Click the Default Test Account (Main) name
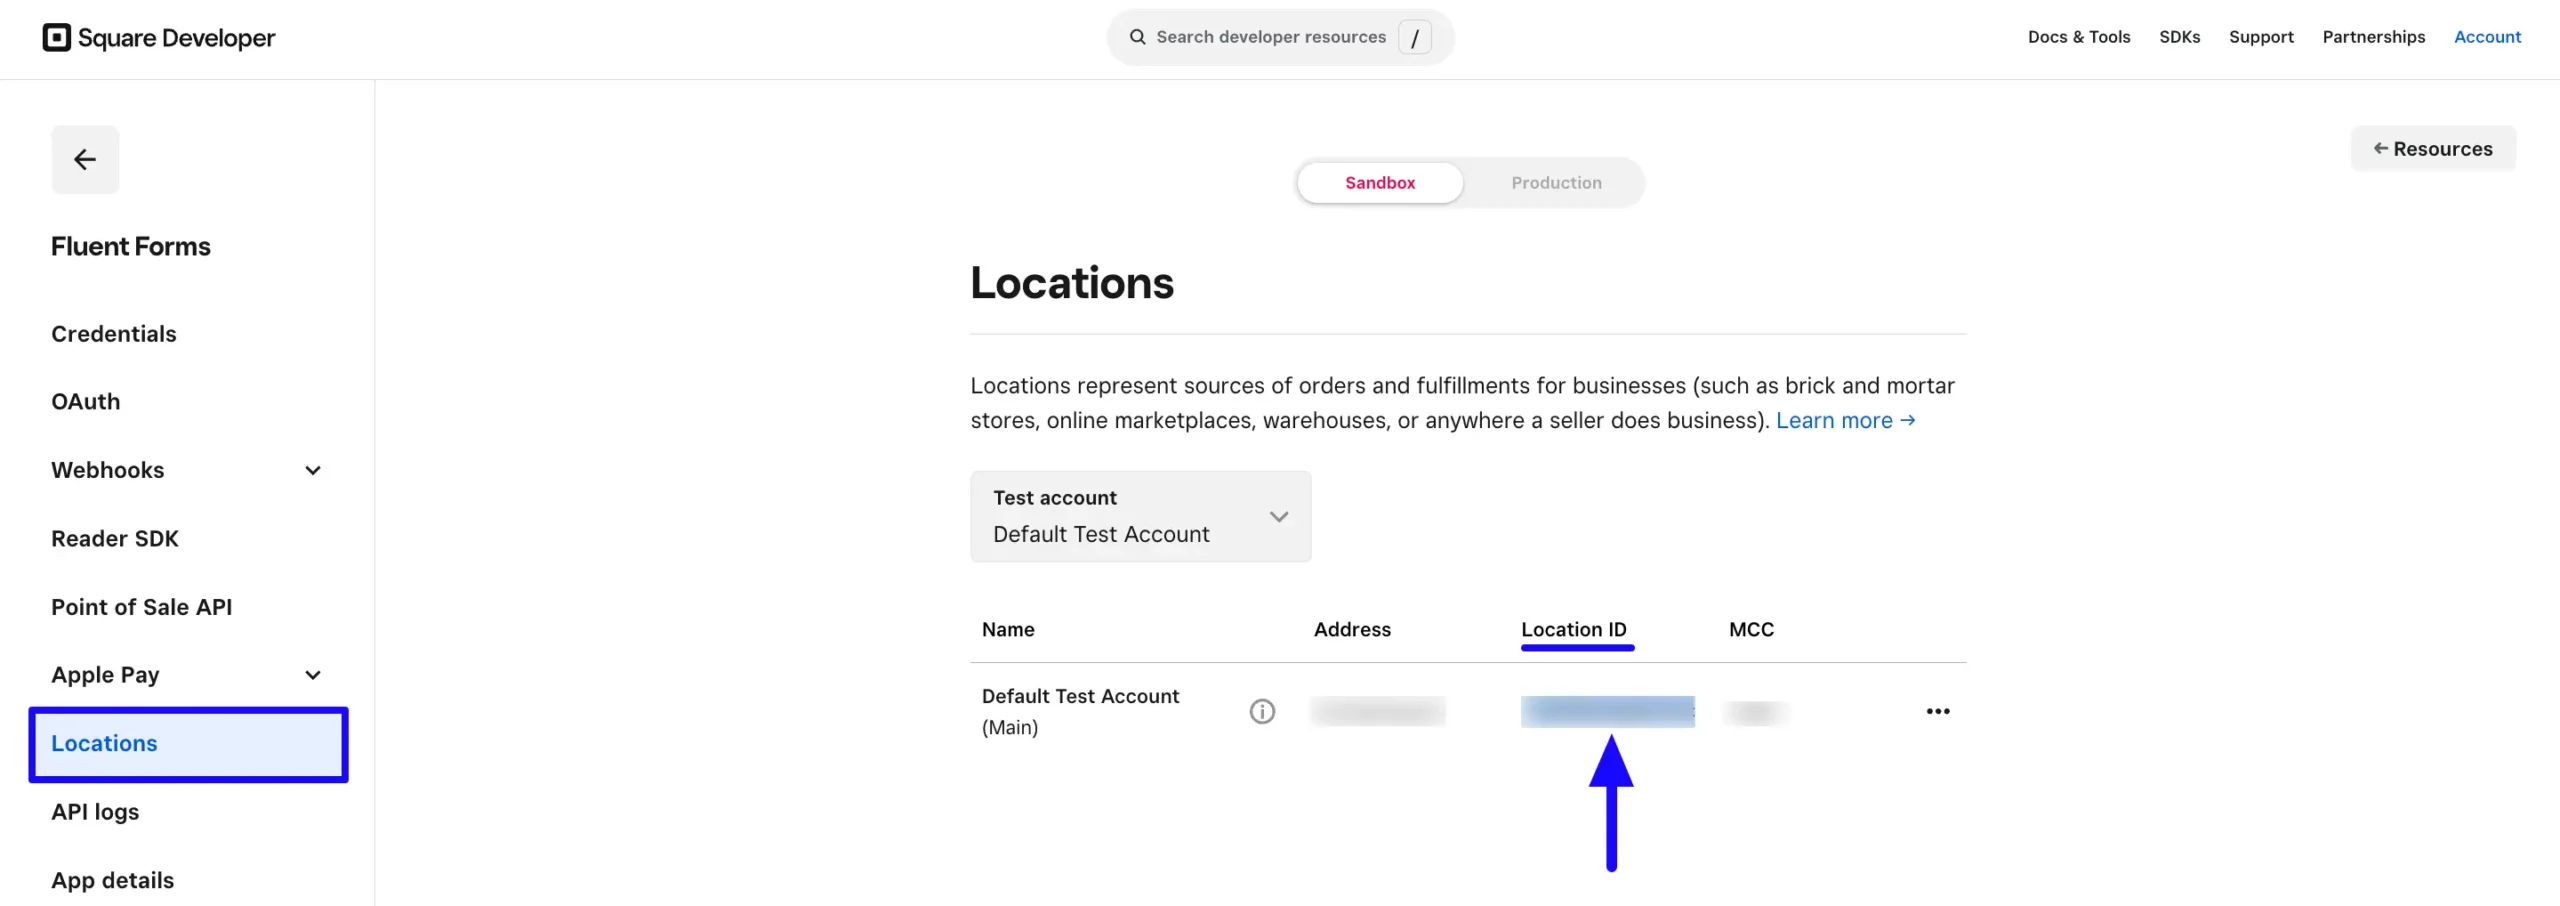This screenshot has height=906, width=2560. [1080, 711]
